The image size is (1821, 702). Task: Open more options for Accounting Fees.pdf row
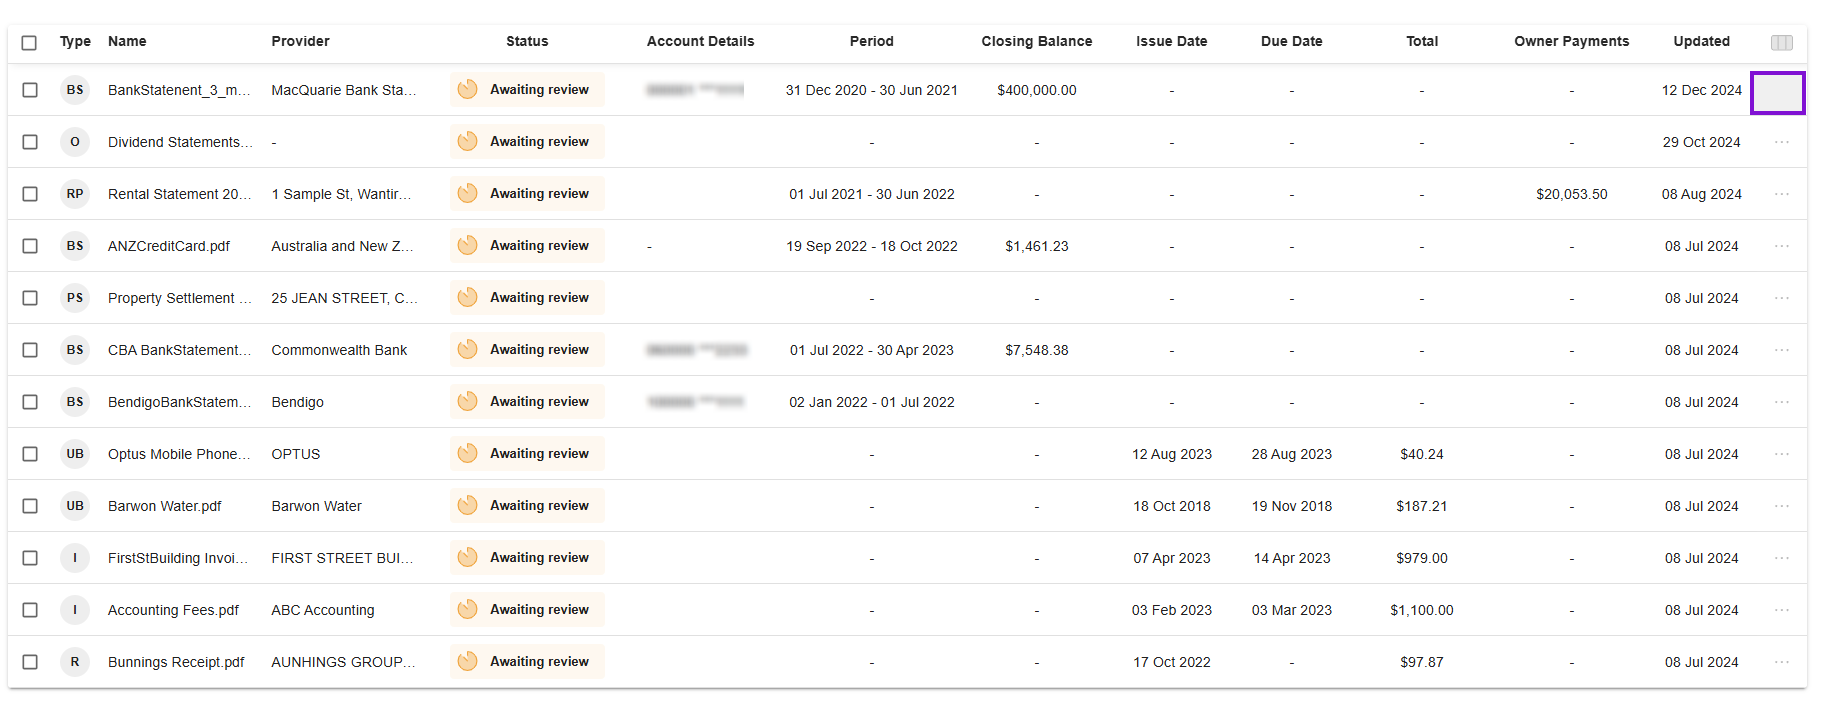[1781, 610]
